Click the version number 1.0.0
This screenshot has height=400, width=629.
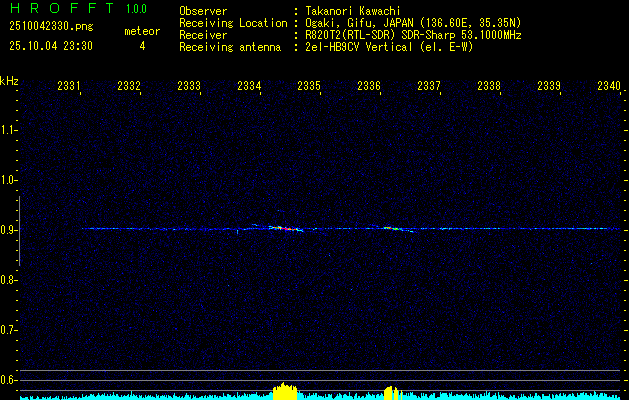pos(136,9)
